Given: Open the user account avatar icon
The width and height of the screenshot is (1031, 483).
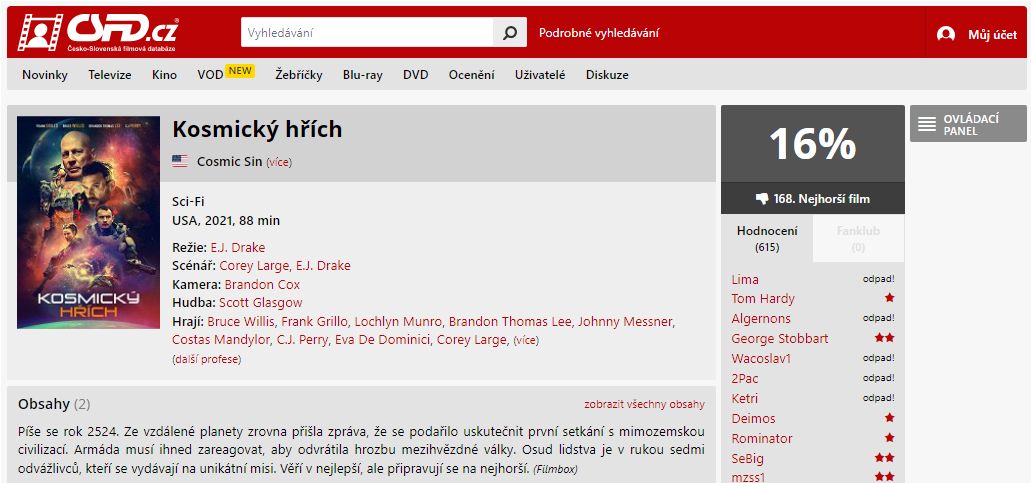Looking at the screenshot, I should click(946, 34).
